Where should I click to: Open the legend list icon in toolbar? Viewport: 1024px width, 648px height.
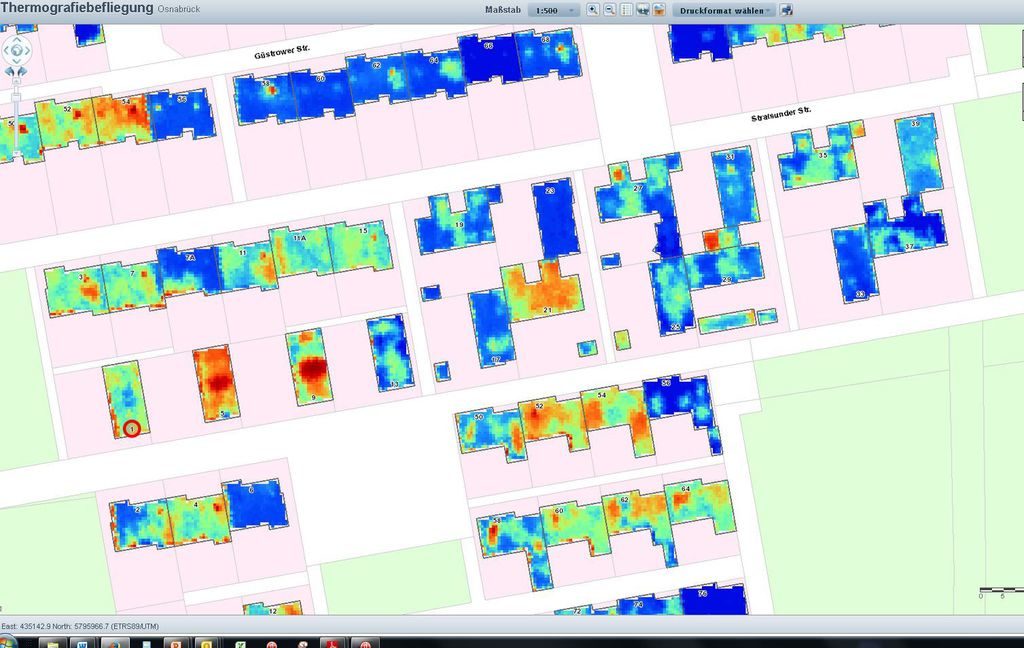[x=627, y=10]
